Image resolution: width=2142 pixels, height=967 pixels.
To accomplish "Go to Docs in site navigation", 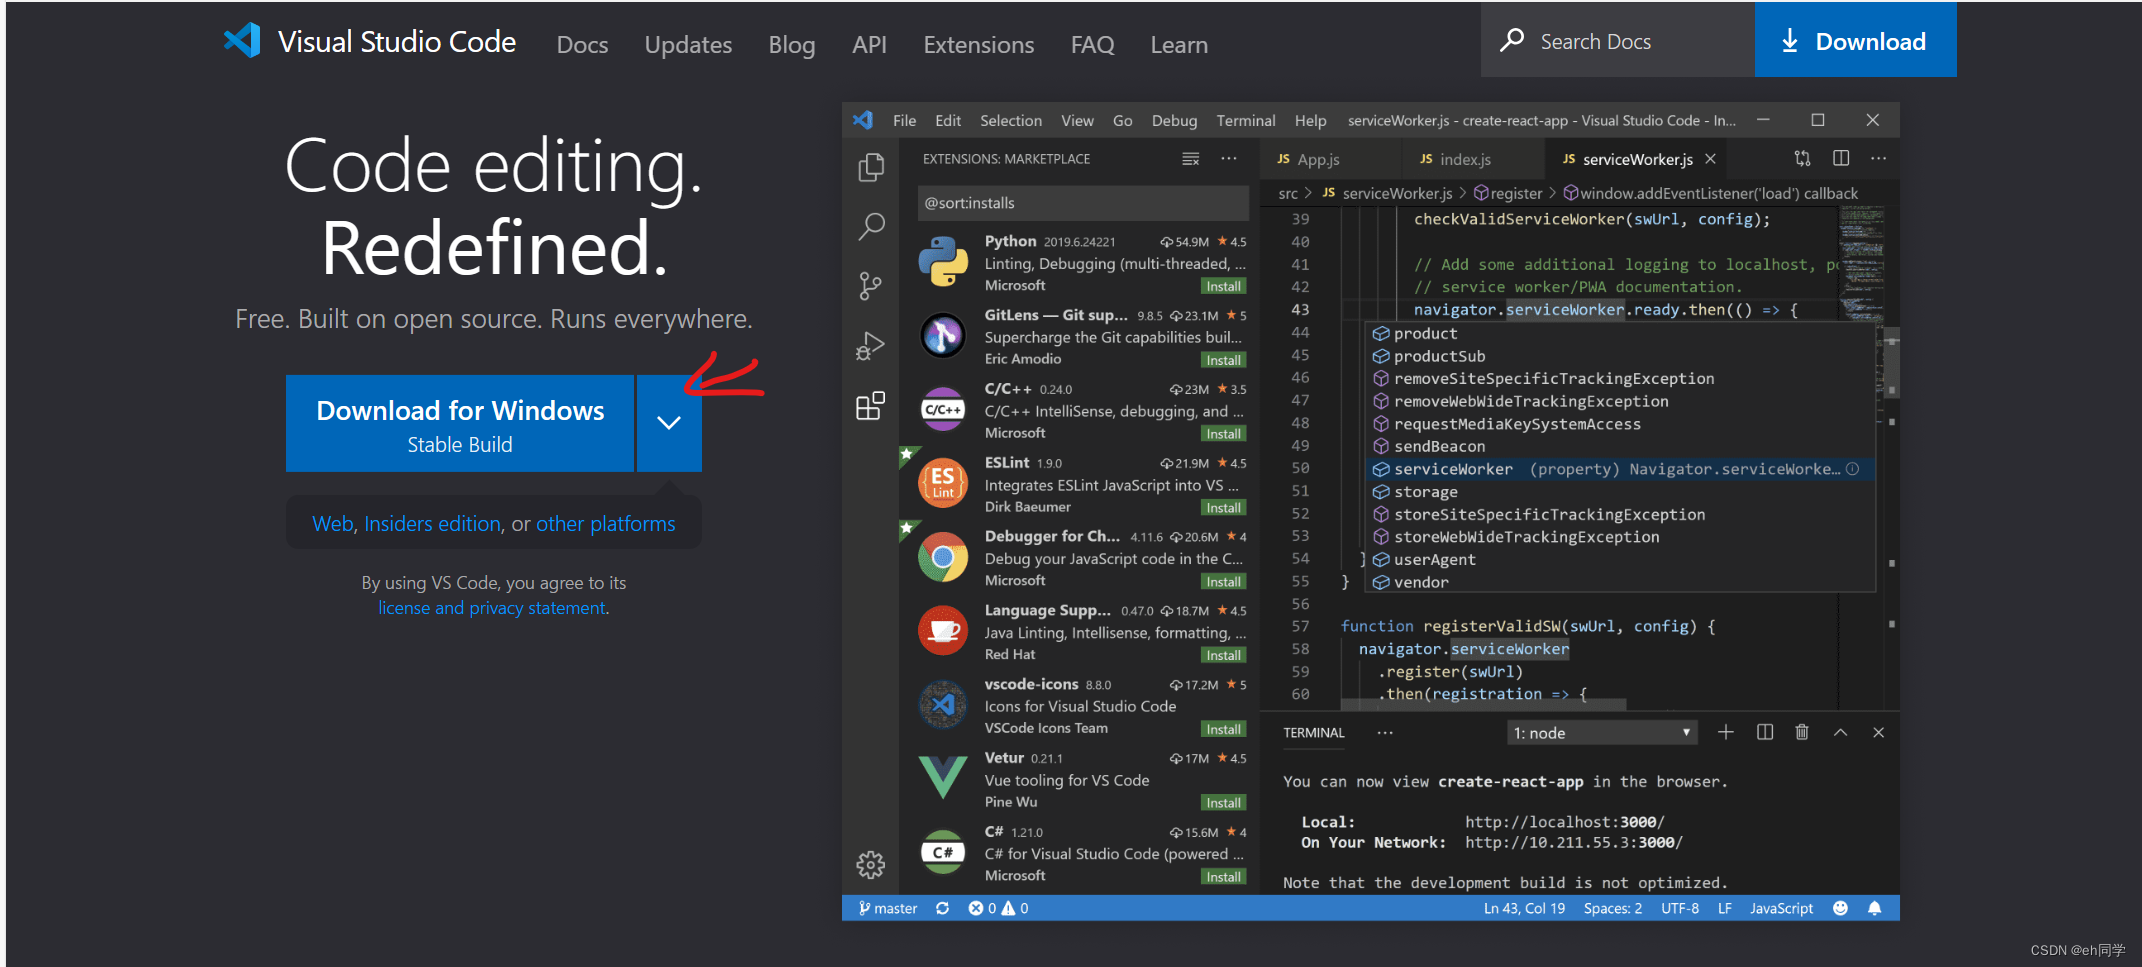I will [582, 45].
